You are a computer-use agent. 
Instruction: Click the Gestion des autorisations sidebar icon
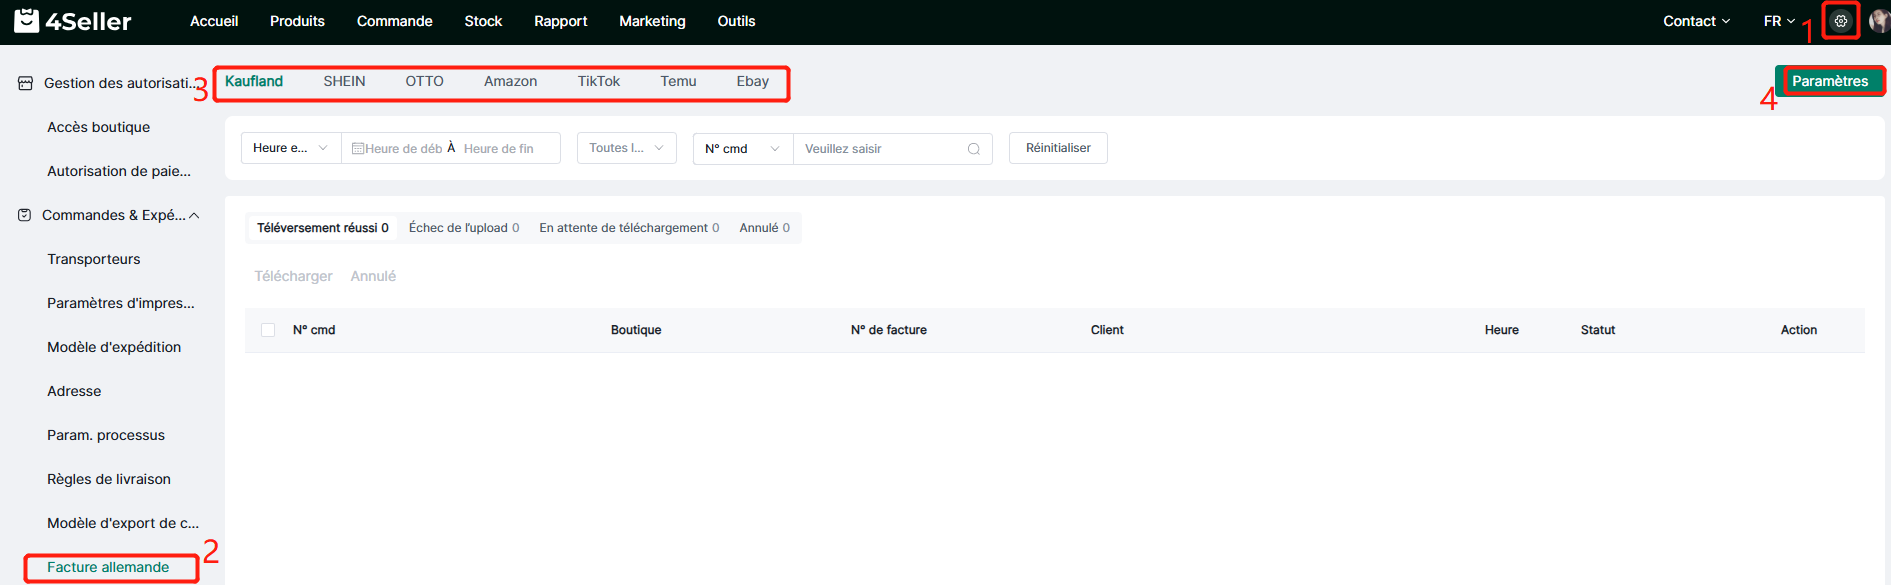26,83
